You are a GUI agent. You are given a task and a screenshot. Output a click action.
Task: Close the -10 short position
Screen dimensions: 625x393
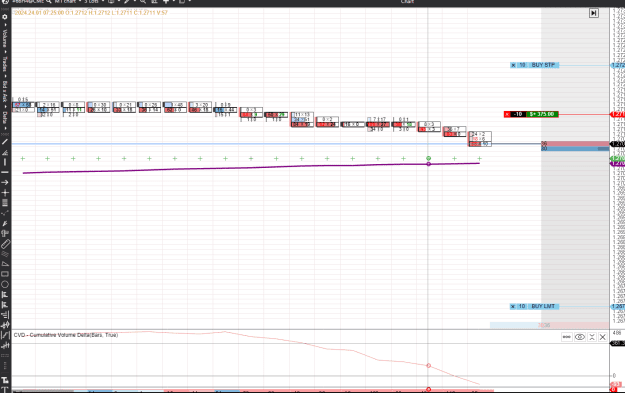coord(507,114)
